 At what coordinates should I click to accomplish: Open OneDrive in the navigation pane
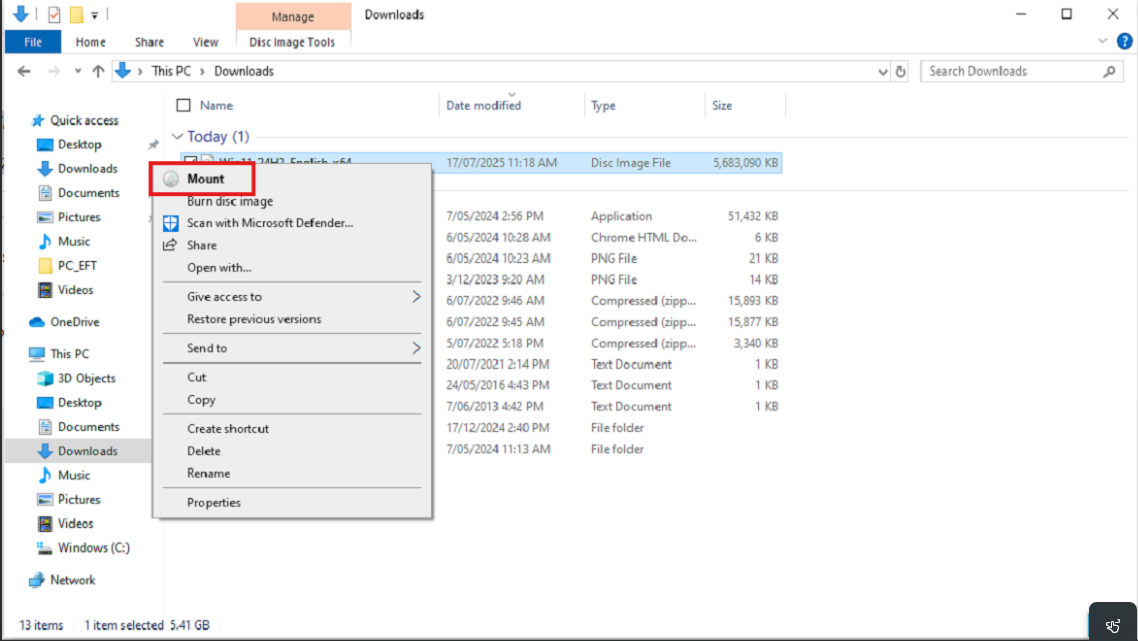pos(74,322)
